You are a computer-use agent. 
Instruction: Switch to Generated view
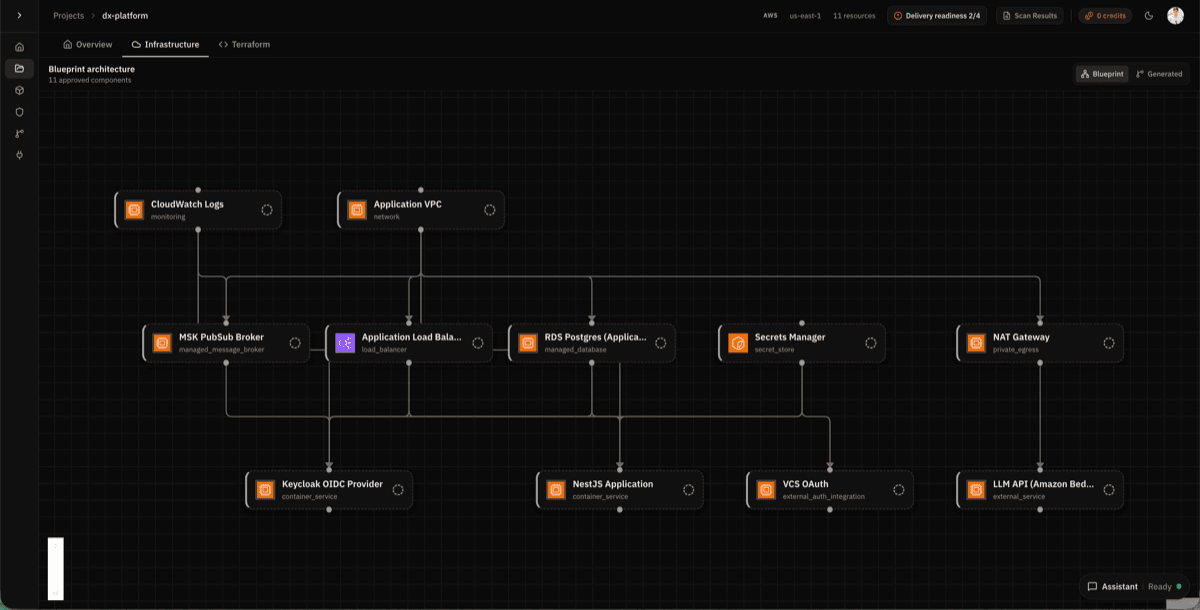pyautogui.click(x=1159, y=74)
